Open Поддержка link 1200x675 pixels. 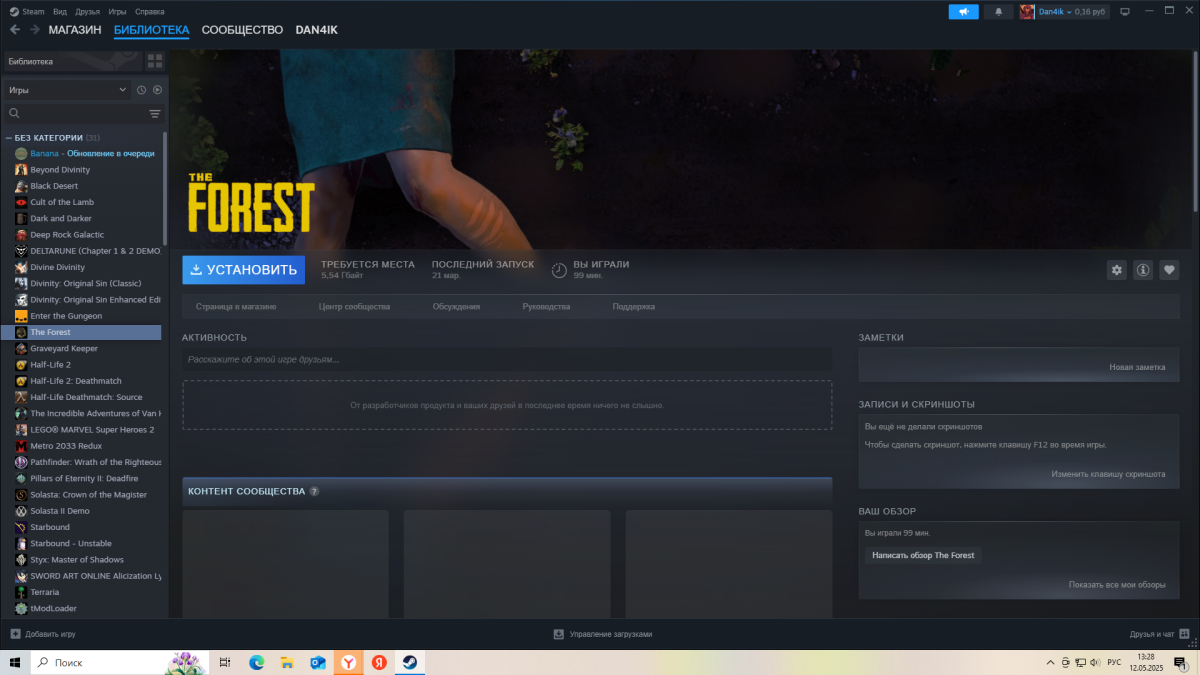[634, 307]
